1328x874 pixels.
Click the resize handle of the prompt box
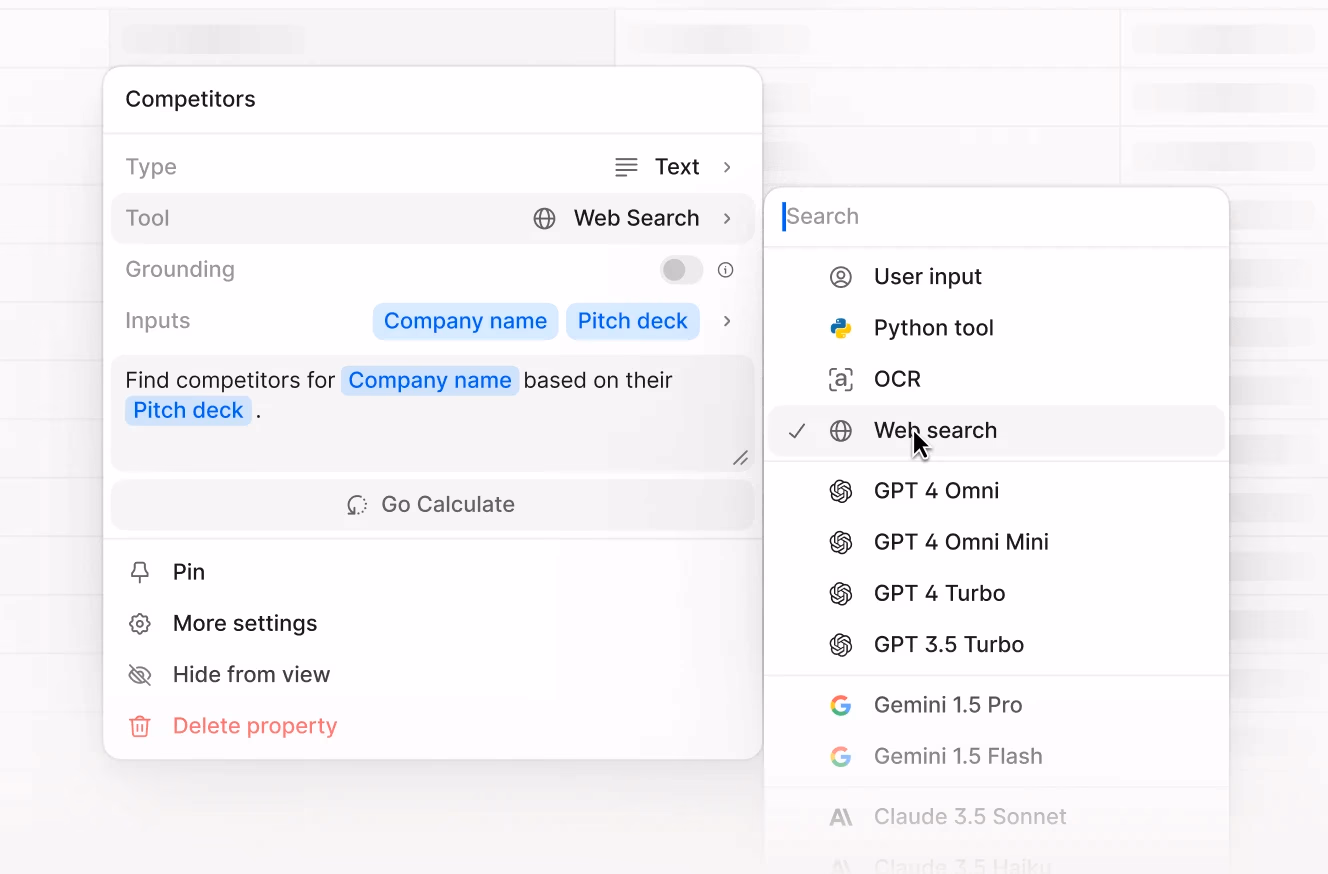[x=740, y=458]
